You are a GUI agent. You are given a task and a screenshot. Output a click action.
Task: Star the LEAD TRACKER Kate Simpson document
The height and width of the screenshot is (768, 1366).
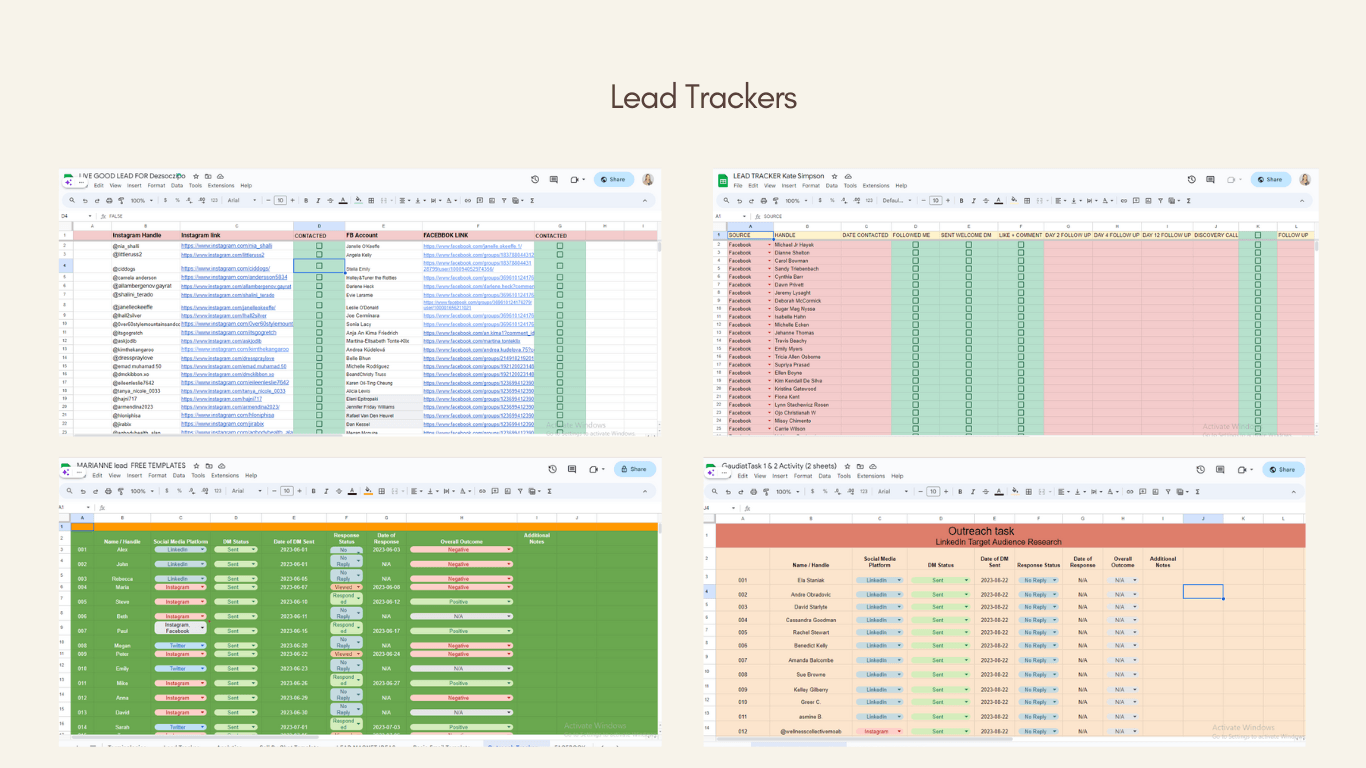pos(834,176)
